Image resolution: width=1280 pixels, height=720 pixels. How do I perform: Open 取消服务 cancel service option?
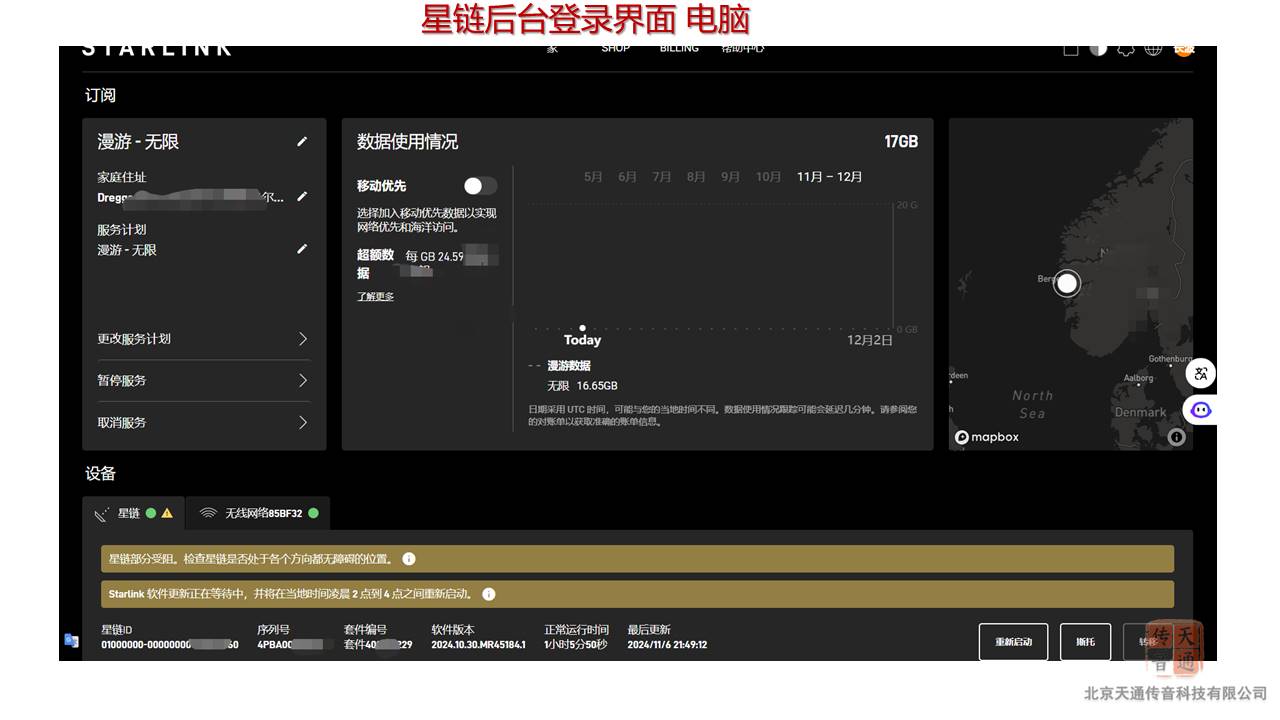pos(203,423)
